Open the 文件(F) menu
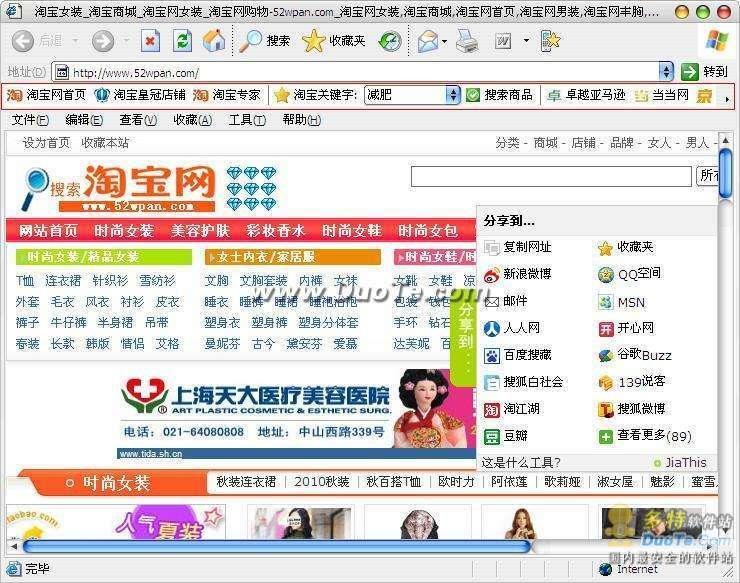Viewport: 740px width, 583px height. pyautogui.click(x=30, y=120)
